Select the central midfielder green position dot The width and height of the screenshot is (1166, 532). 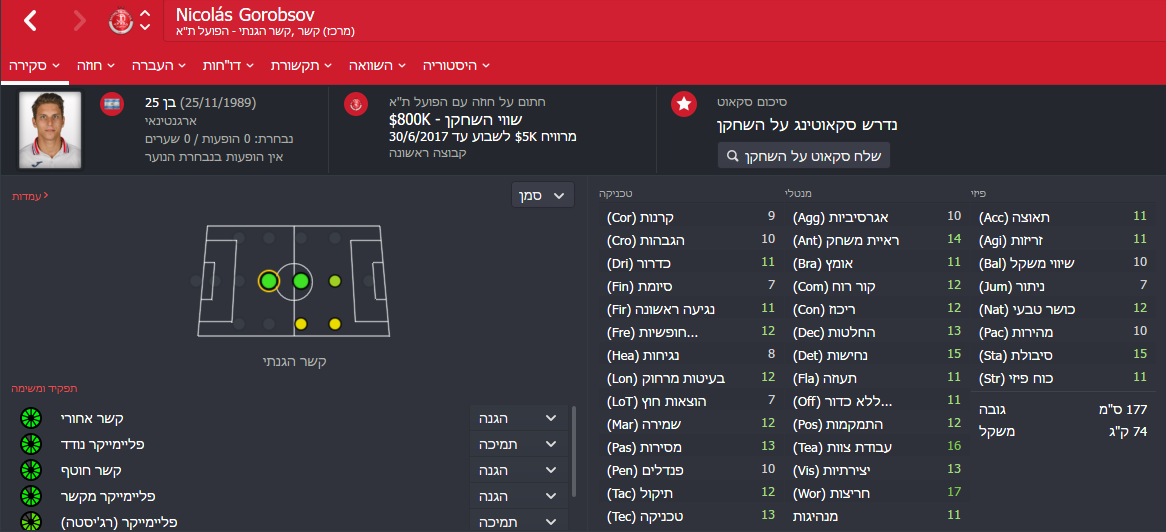click(300, 281)
